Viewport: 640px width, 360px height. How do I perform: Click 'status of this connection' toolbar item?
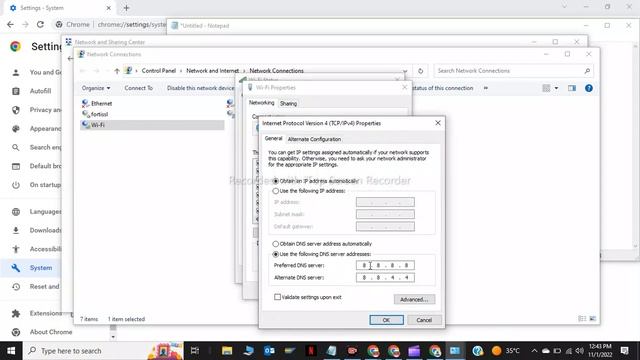click(x=442, y=88)
